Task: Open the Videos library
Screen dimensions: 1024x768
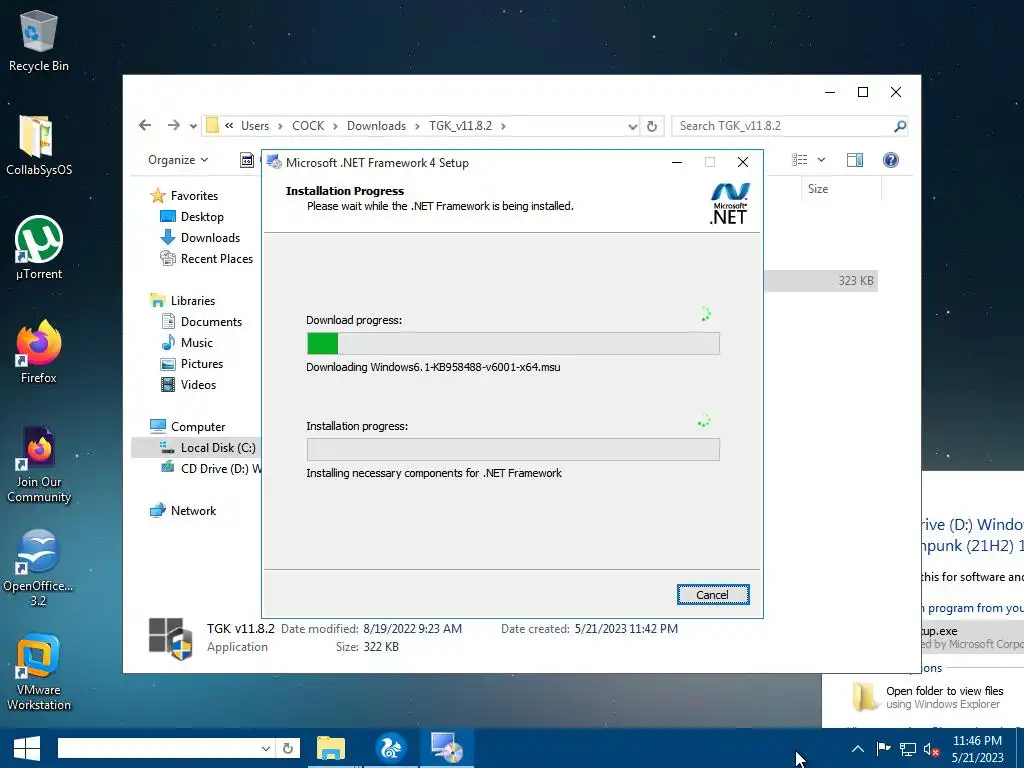Action: (198, 385)
